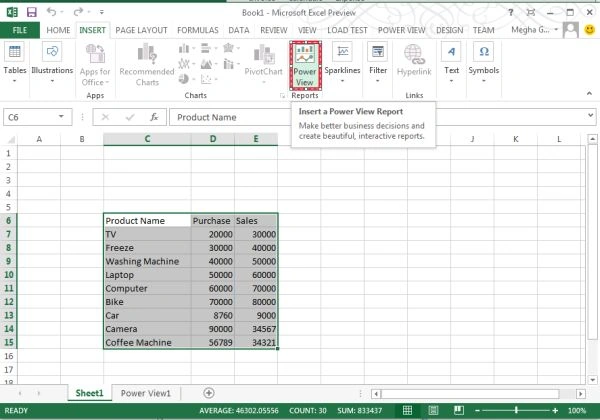Open the FORMULAS ribbon tab

197,30
